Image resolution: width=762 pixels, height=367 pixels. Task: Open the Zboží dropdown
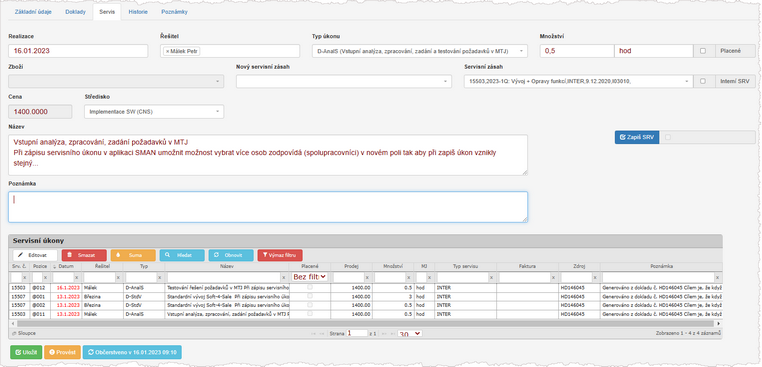pos(116,81)
